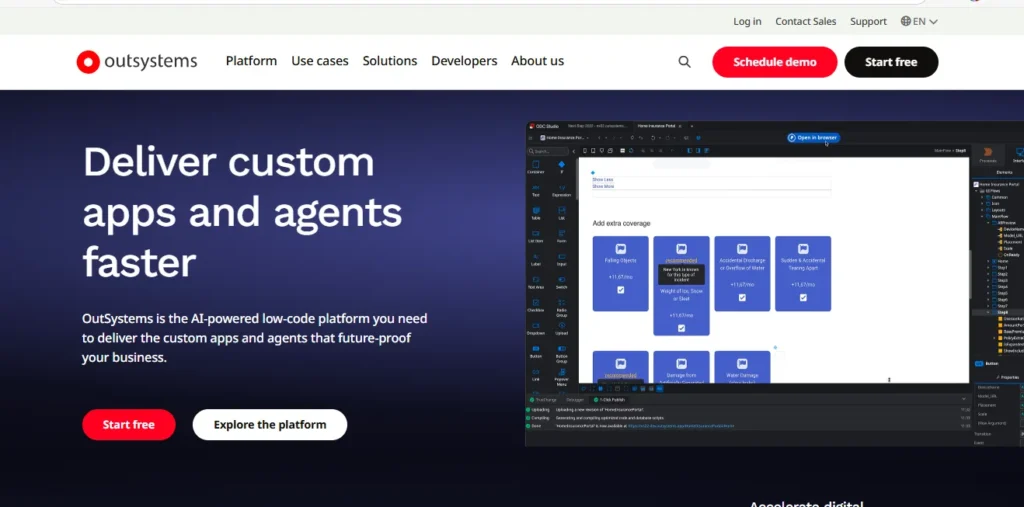Click the image icon on Falling Objects card
This screenshot has width=1024, height=507.
point(620,248)
